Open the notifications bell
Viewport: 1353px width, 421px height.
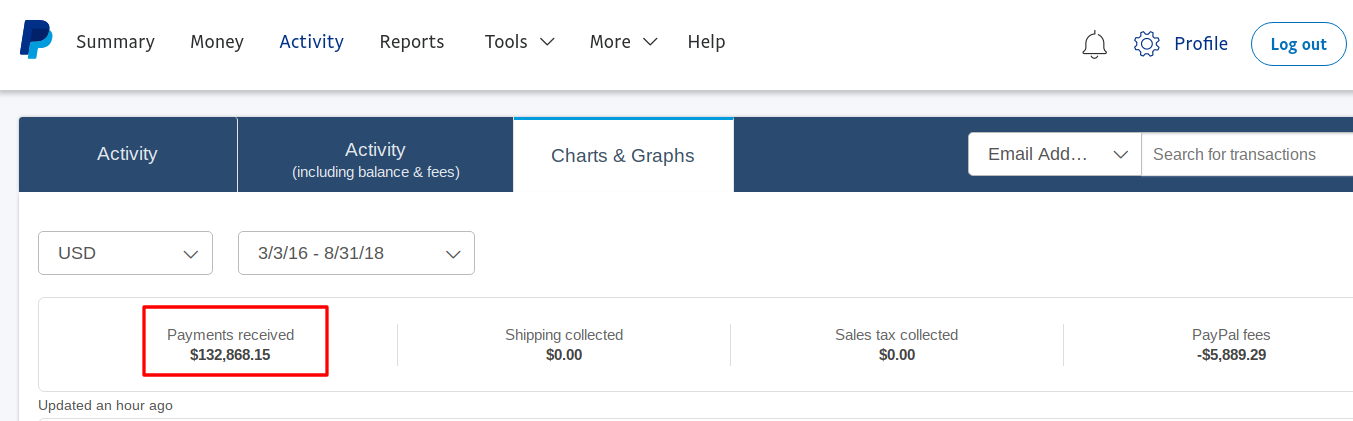(x=1095, y=44)
